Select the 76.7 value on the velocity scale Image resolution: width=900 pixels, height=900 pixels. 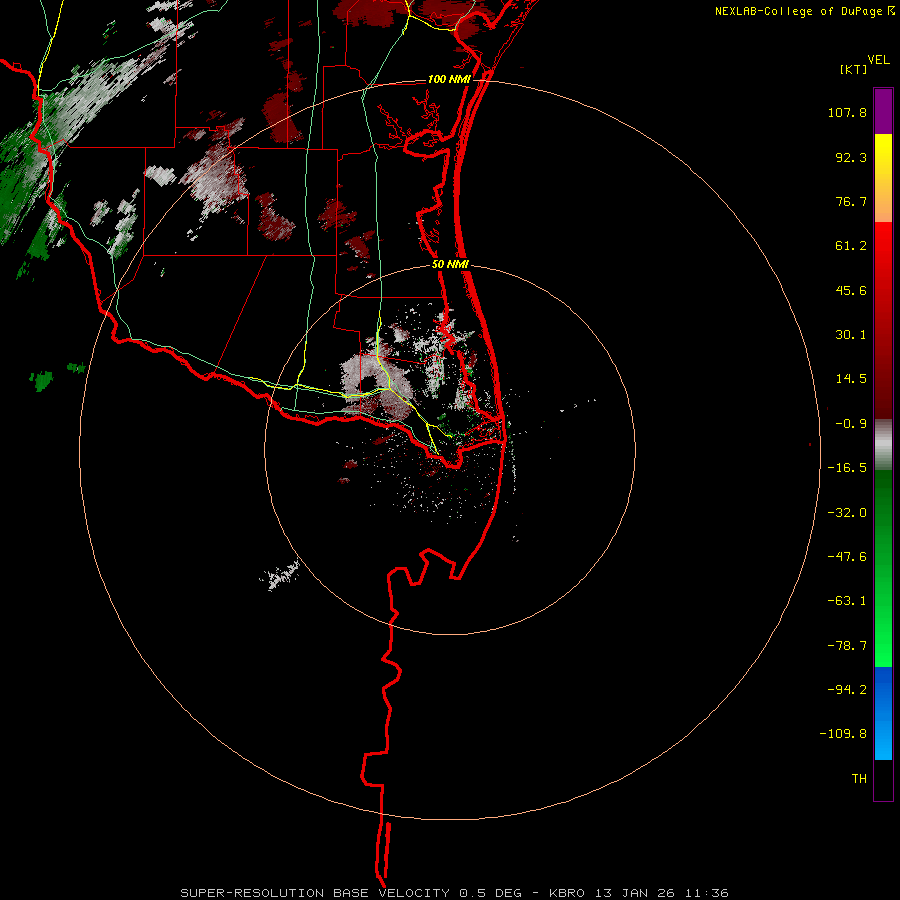(851, 201)
